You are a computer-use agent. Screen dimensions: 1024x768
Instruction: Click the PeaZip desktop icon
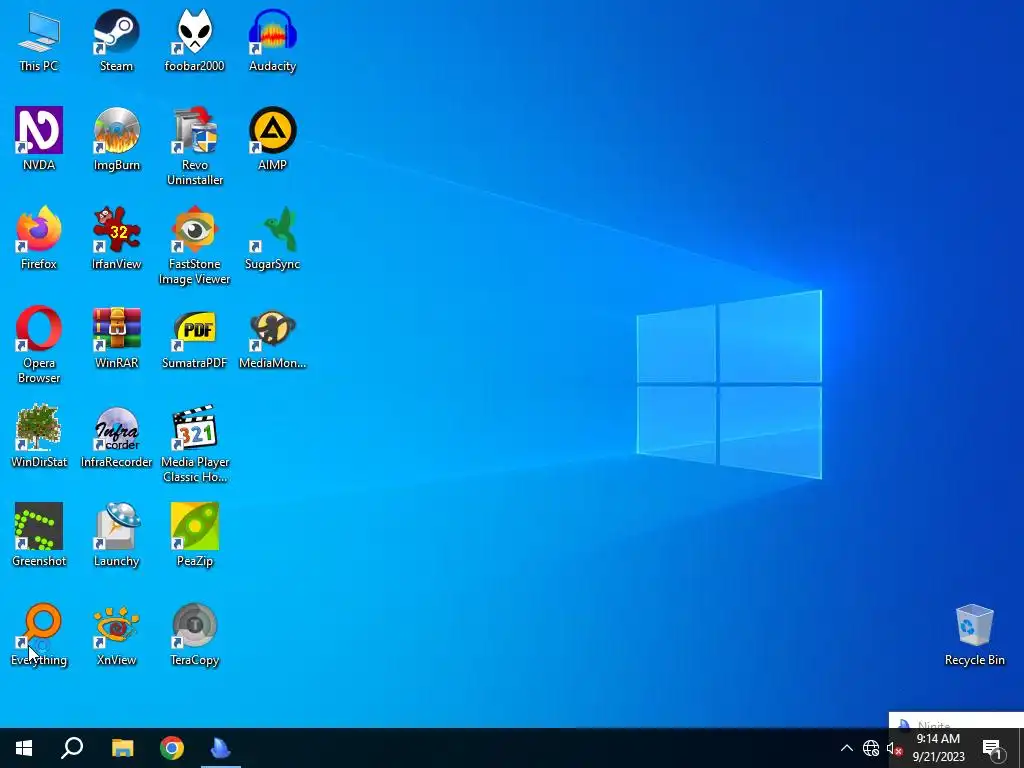[x=195, y=536]
